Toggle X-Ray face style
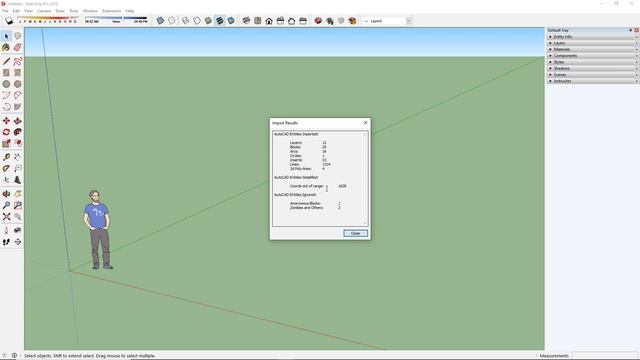Image resolution: width=640 pixels, height=360 pixels. tap(160, 21)
